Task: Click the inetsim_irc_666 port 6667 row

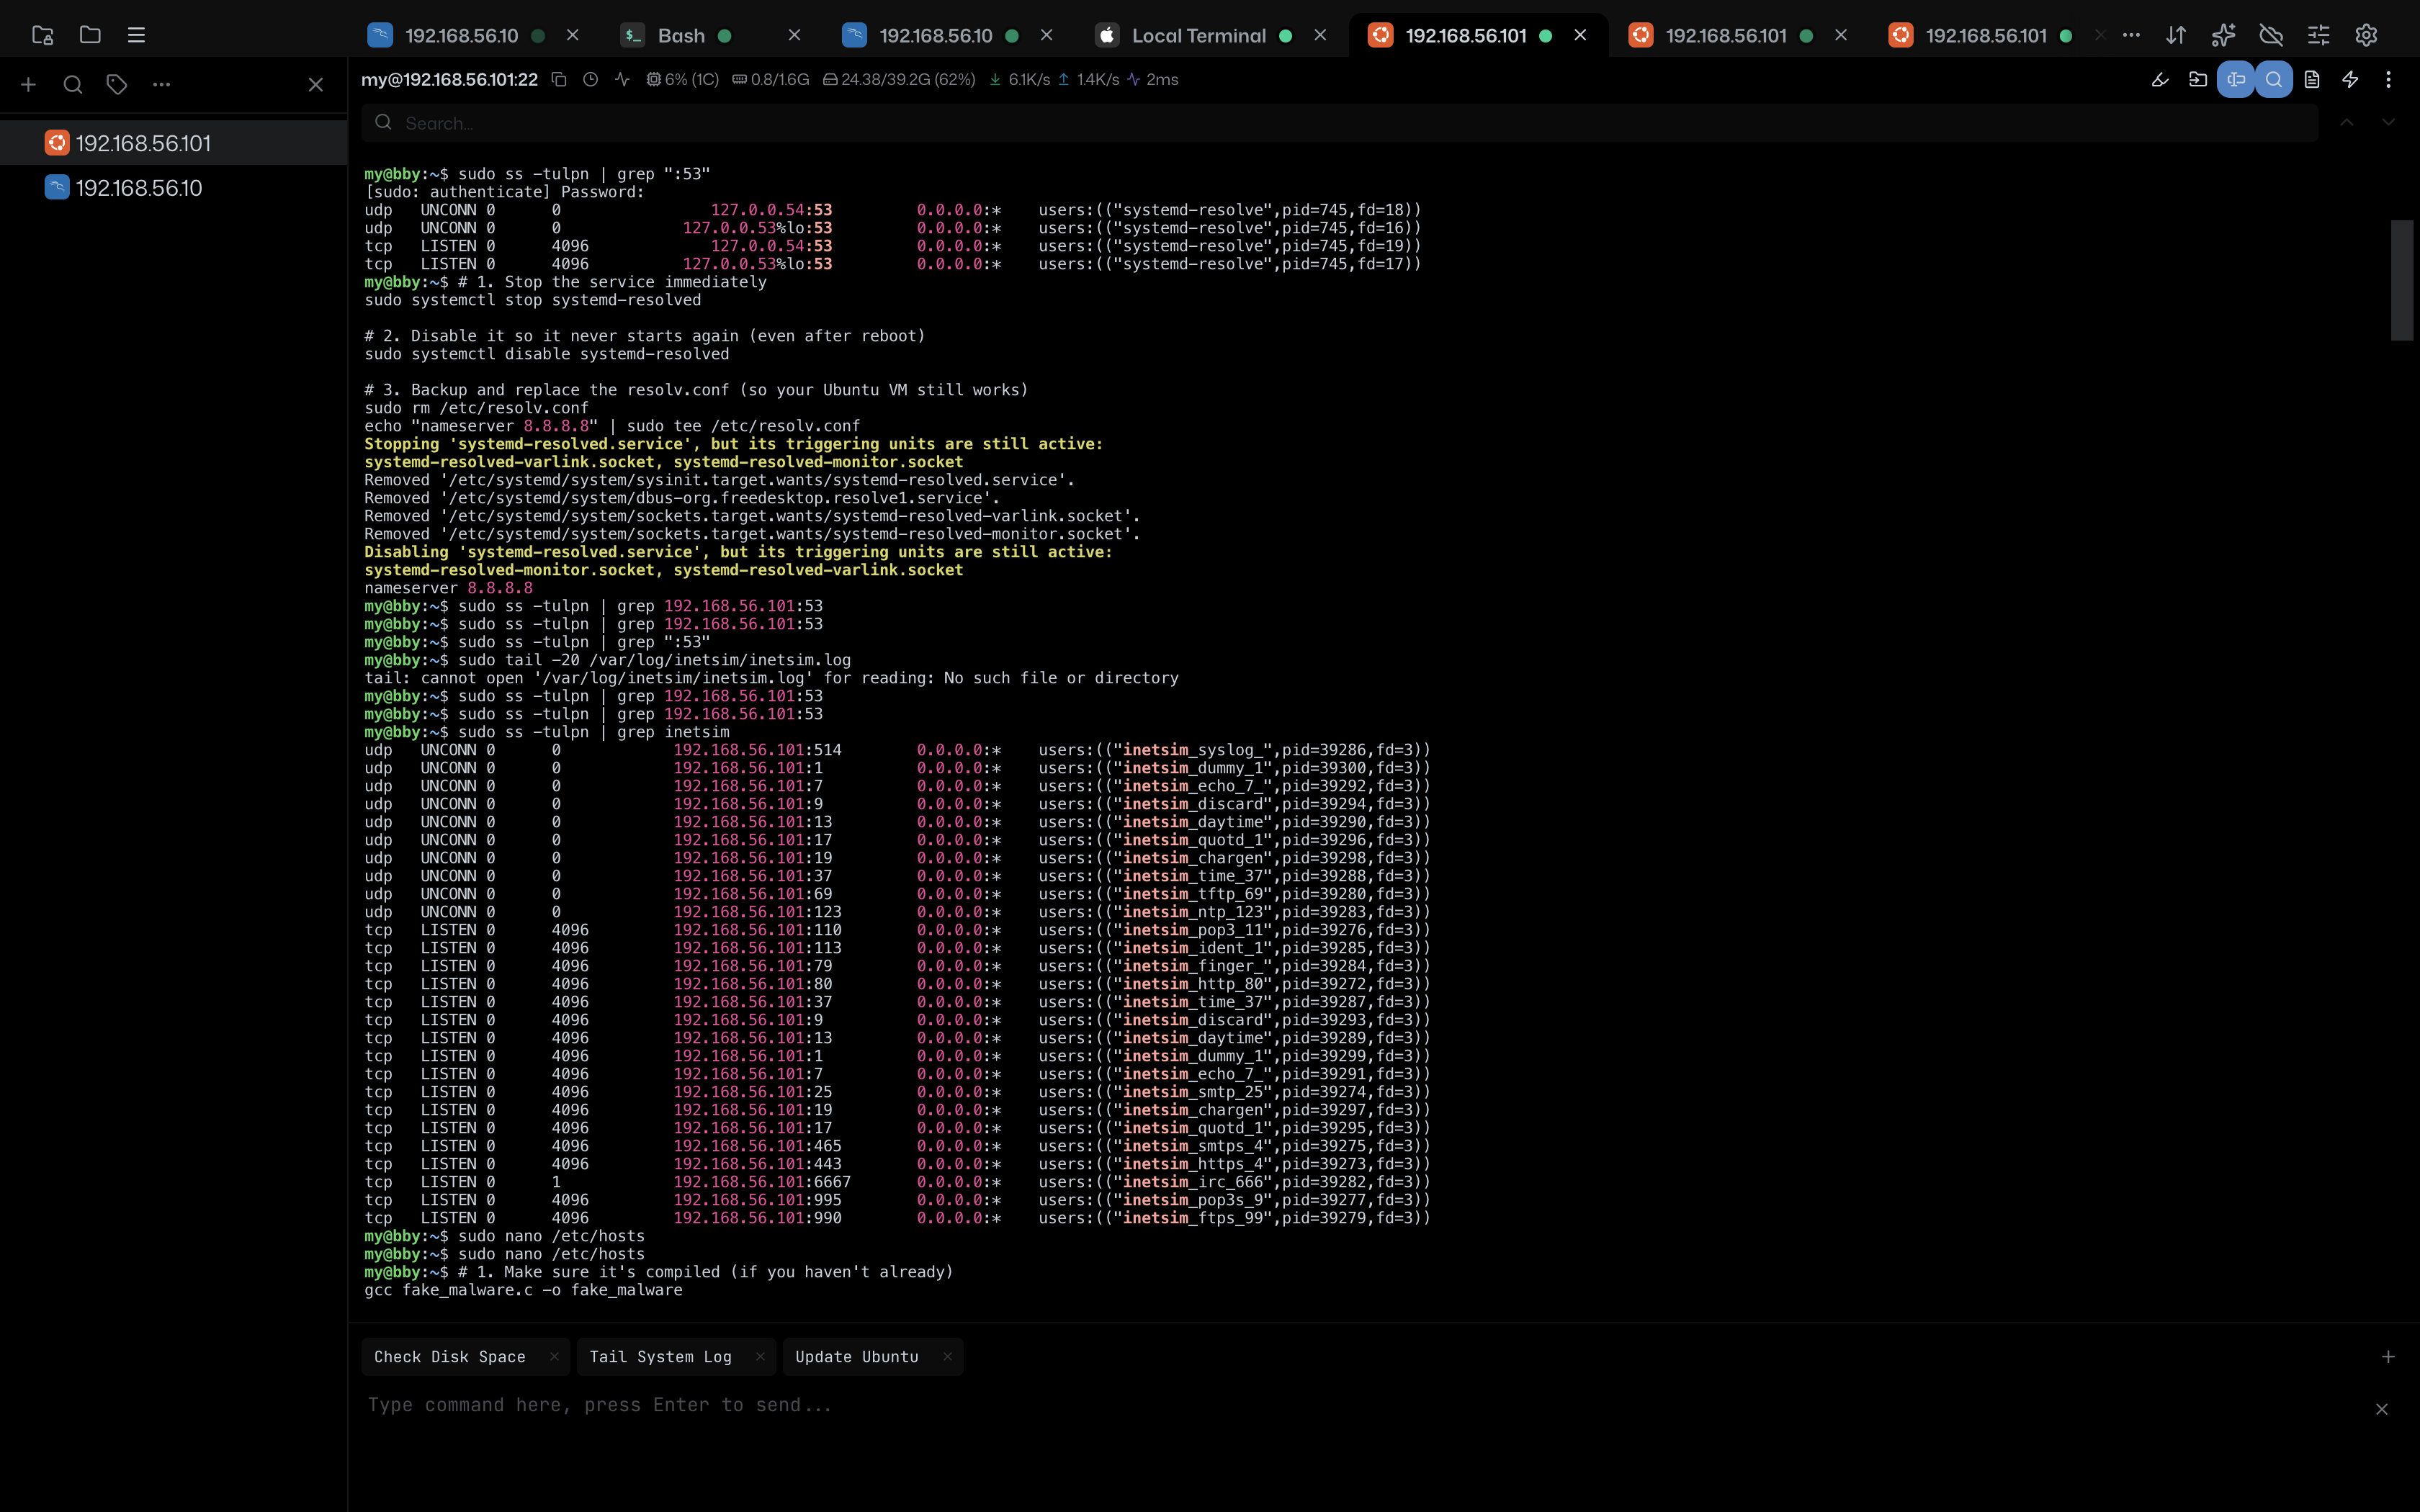Action: tap(897, 1182)
